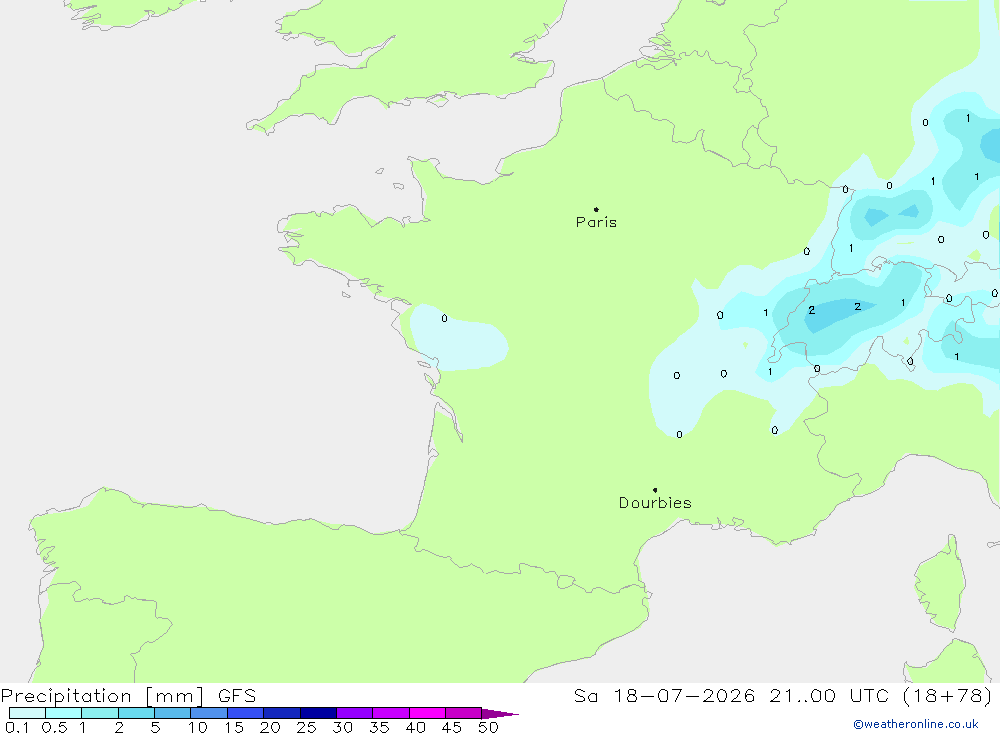1000x733 pixels.
Task: Click the '0' value in the Atlantic coast rain patch
Action: point(445,318)
